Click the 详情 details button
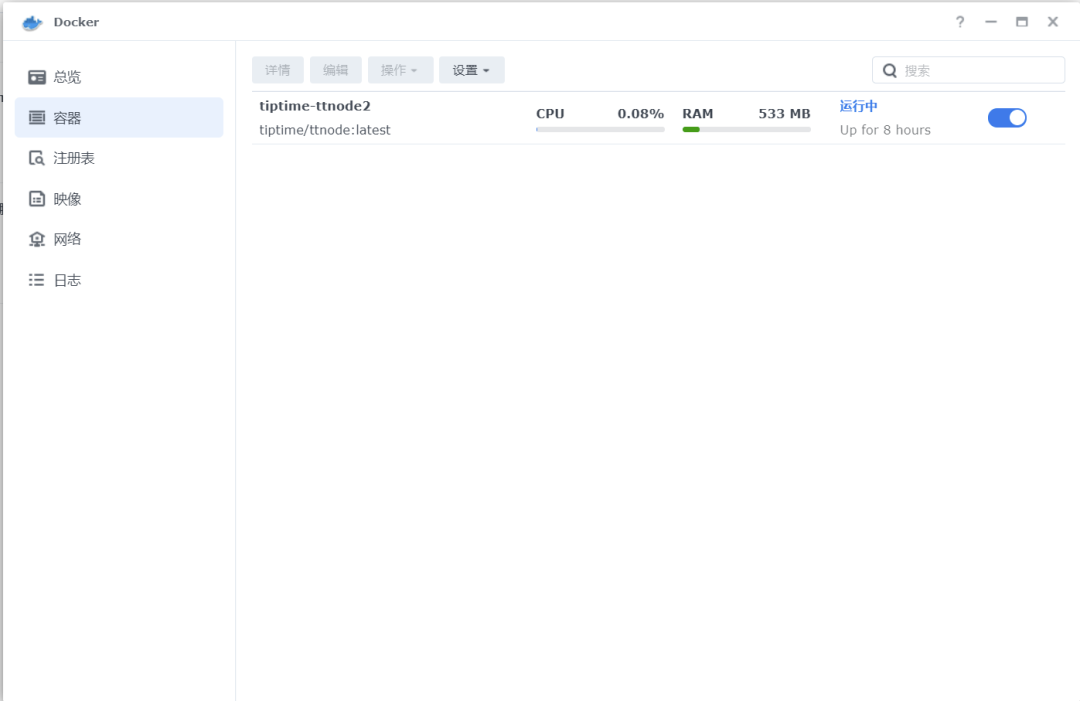The image size is (1080, 701). click(278, 70)
